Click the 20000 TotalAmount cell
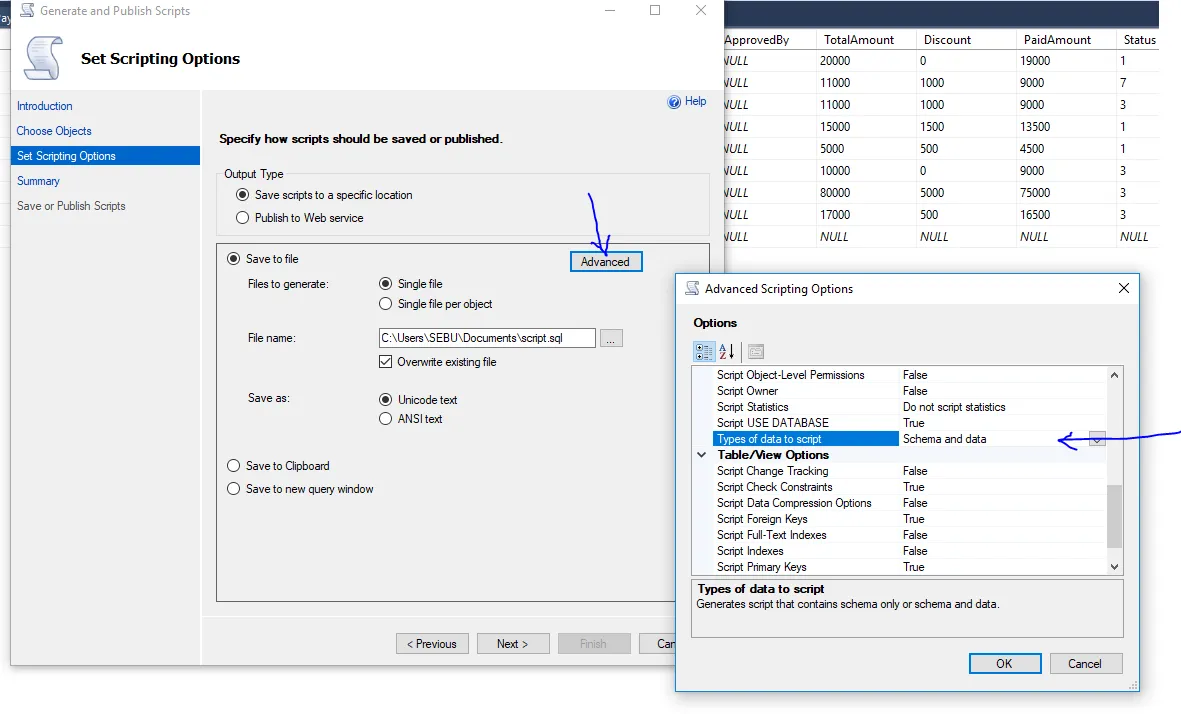This screenshot has height=714, width=1181. tap(866, 61)
